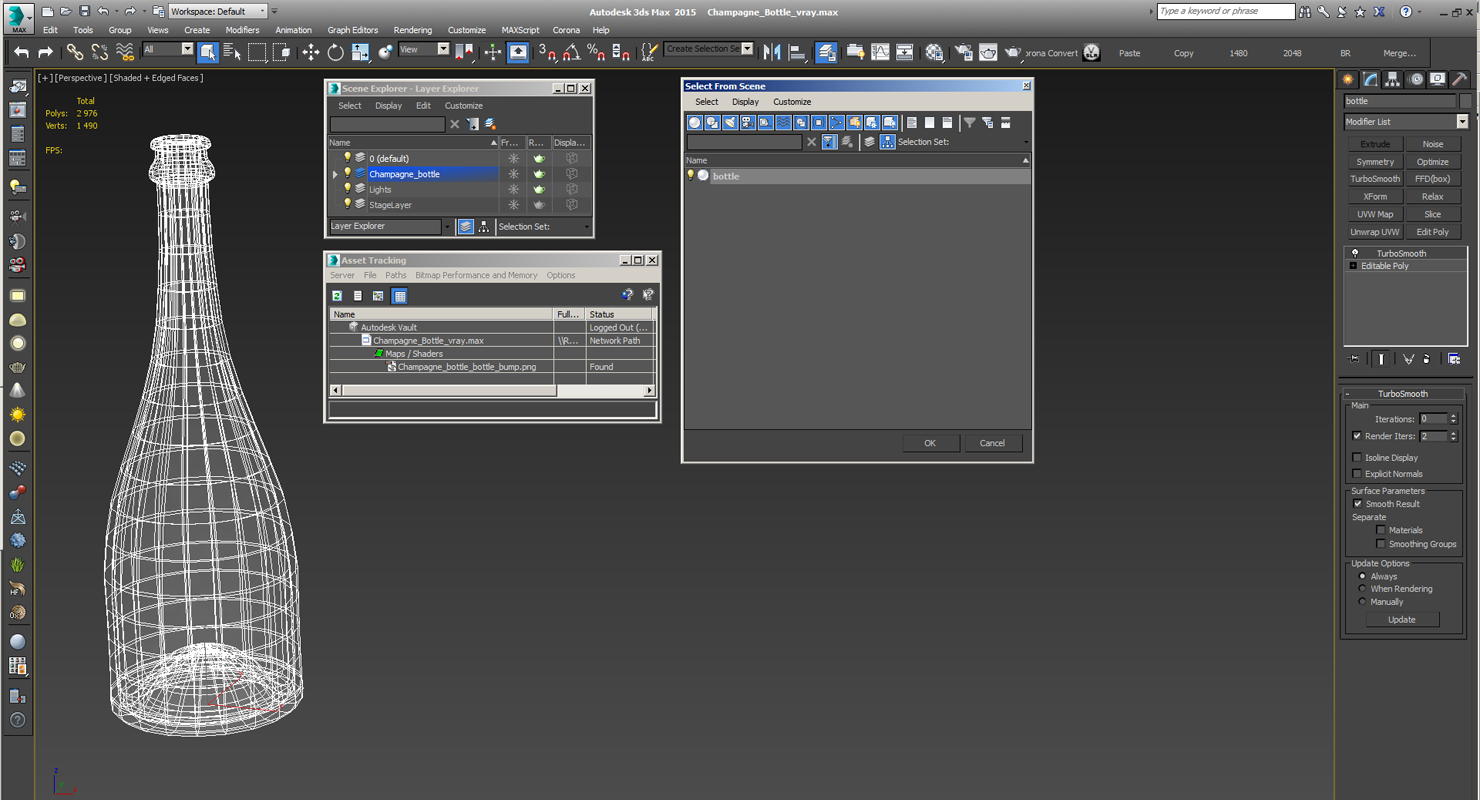This screenshot has height=800, width=1480.
Task: Toggle the Smooth Result checkbox
Action: [x=1357, y=504]
